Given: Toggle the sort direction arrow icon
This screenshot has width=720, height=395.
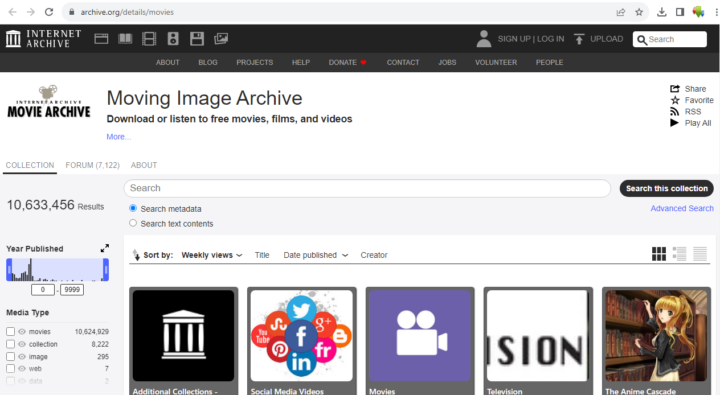Looking at the screenshot, I should pyautogui.click(x=136, y=255).
